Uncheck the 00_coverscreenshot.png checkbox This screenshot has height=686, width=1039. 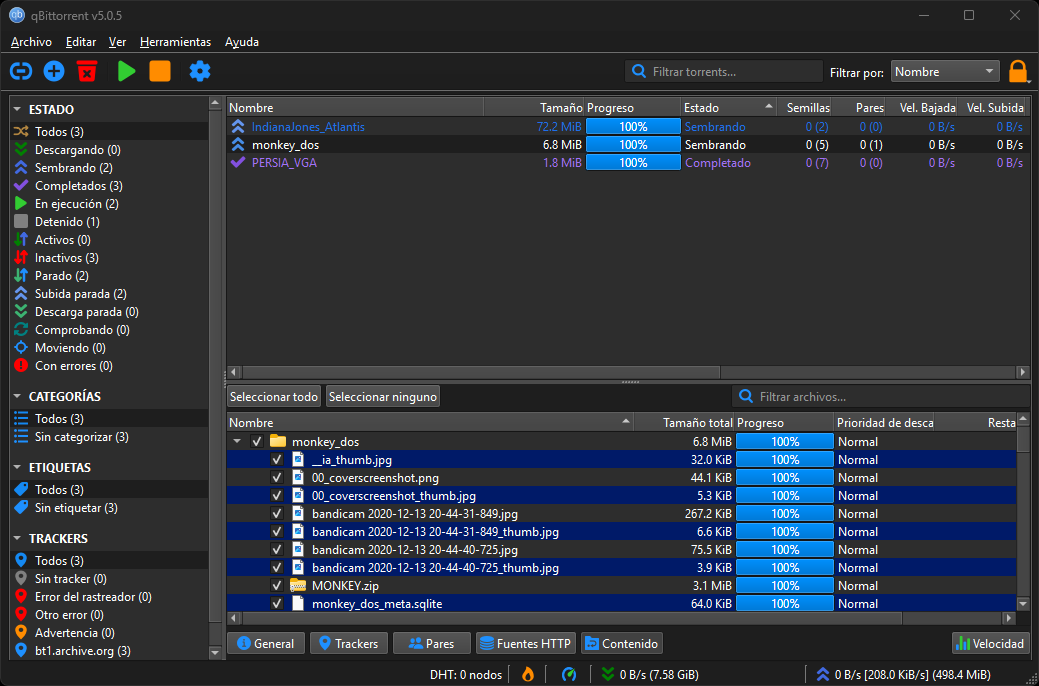pos(277,478)
